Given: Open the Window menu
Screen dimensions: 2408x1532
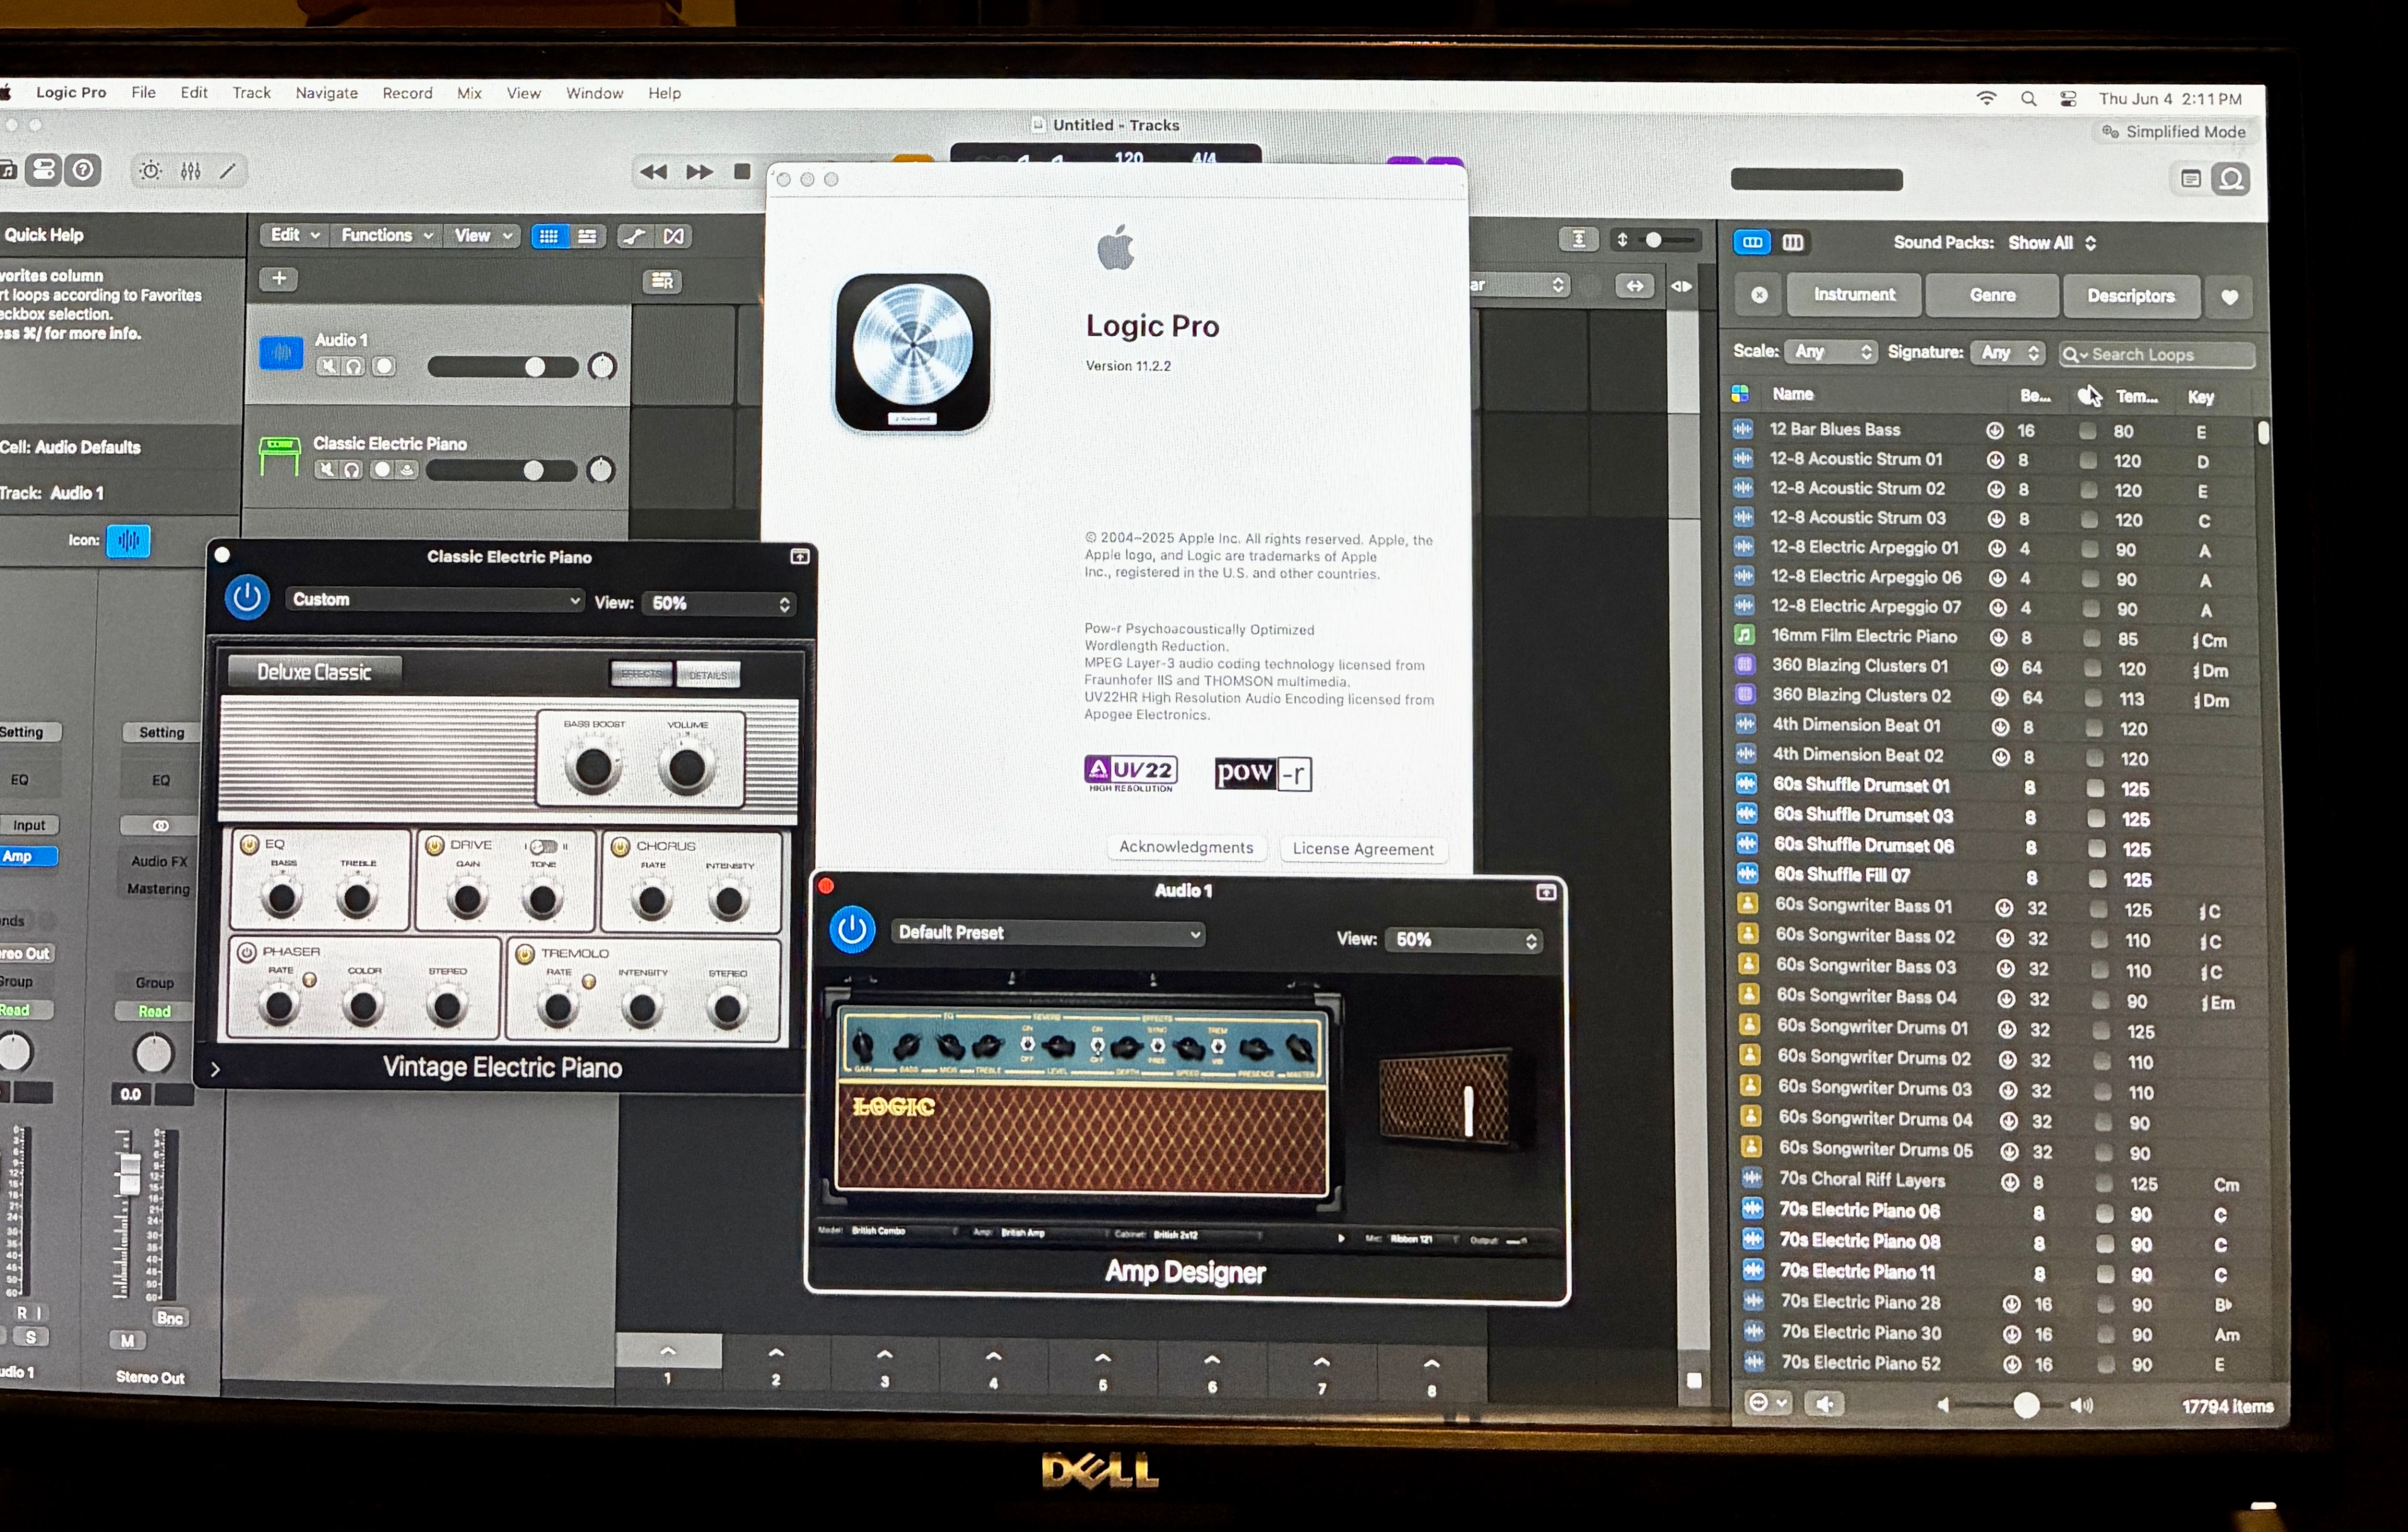Looking at the screenshot, I should pos(594,93).
